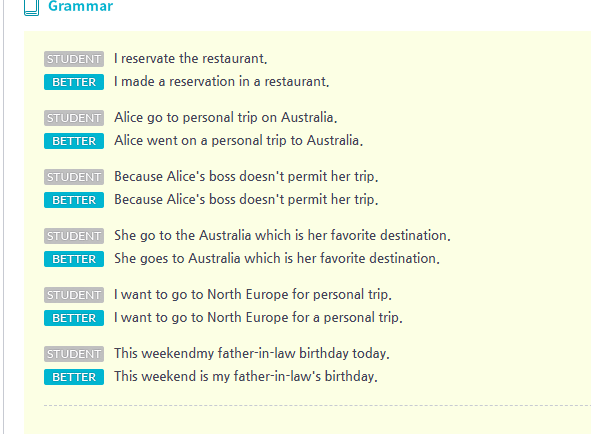Click the first 'Because Alice's boss' STUDENT badge

(x=74, y=177)
